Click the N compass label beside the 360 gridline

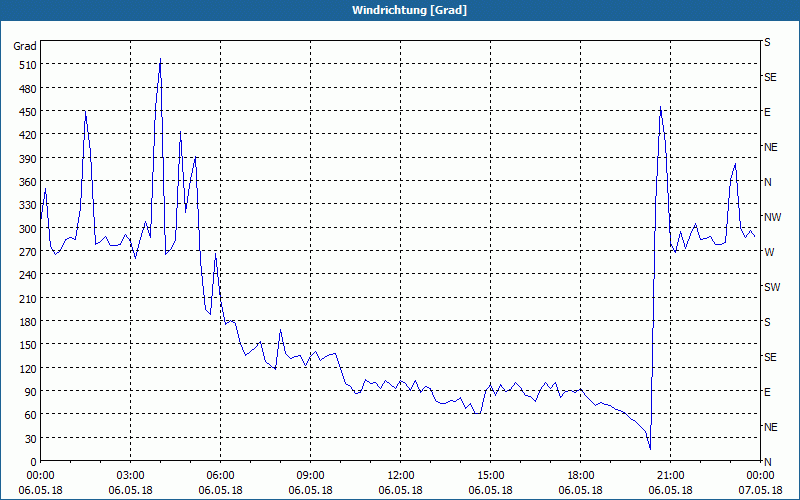tap(767, 182)
